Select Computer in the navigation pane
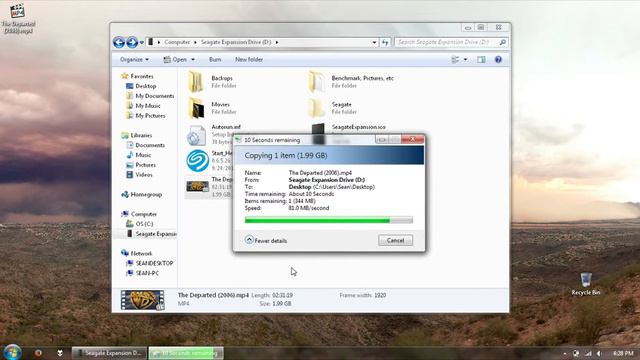640x360 pixels. point(143,214)
